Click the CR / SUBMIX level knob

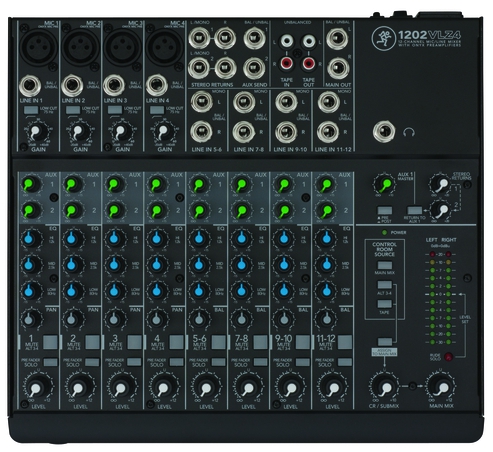coord(384,386)
